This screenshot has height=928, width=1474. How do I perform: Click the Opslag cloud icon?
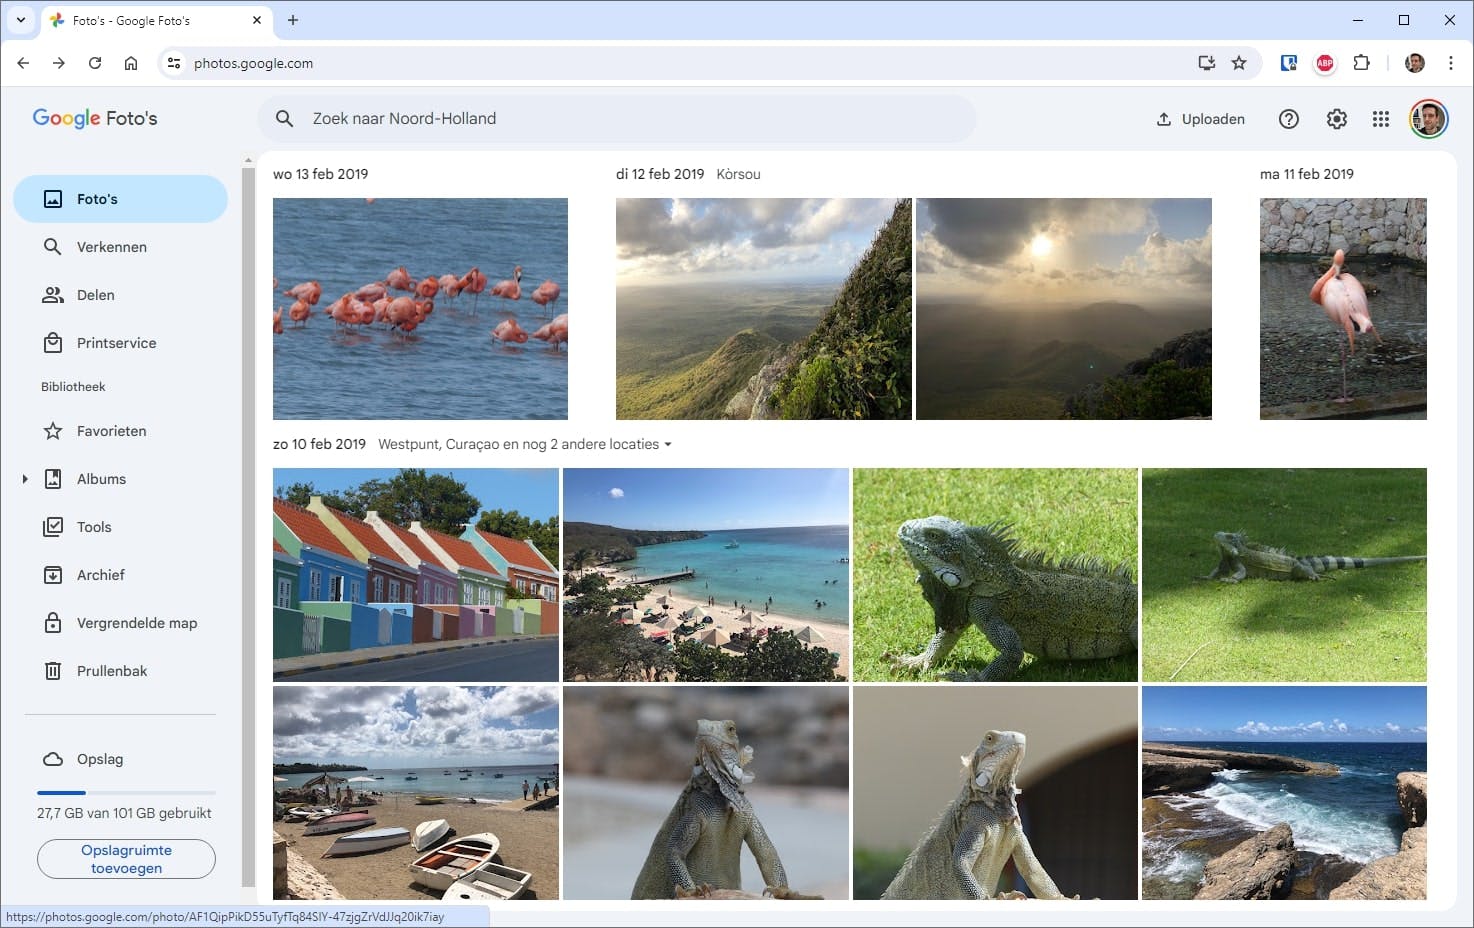click(x=53, y=759)
